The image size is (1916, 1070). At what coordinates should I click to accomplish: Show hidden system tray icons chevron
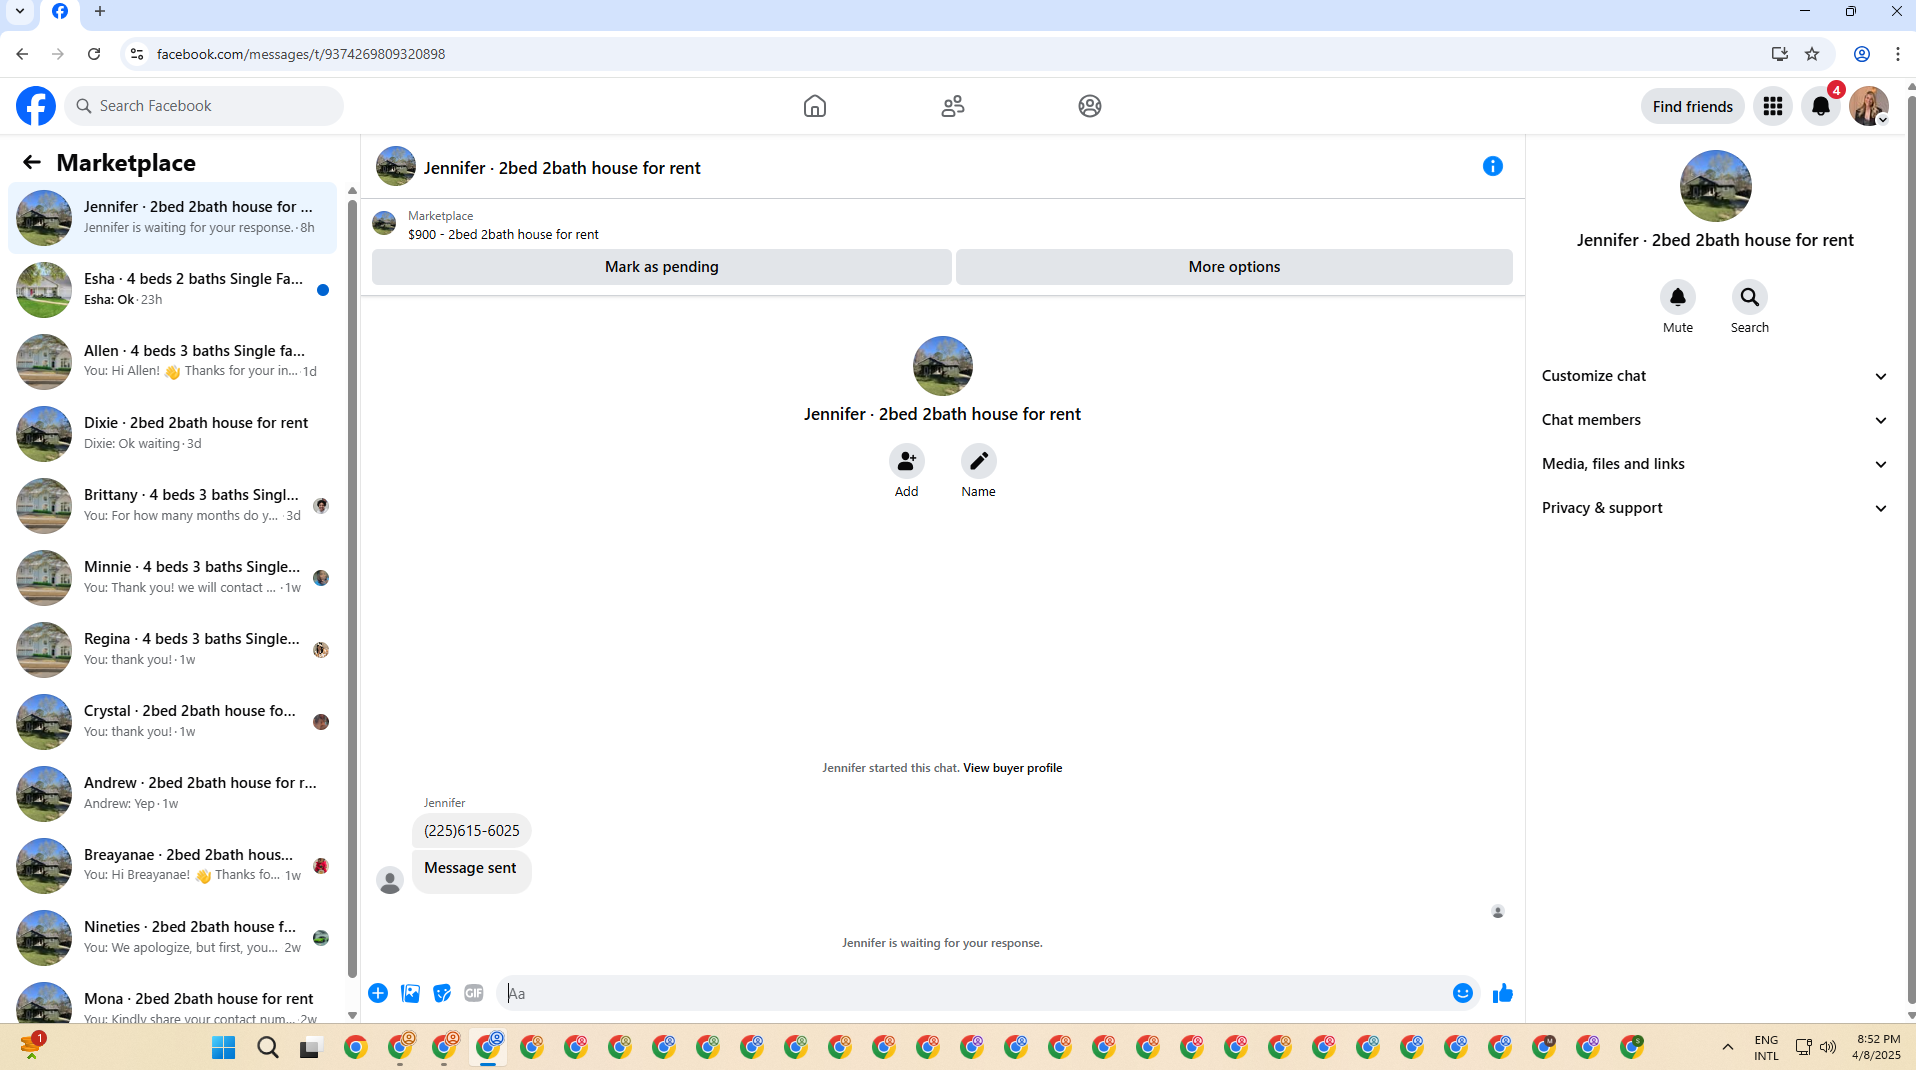pos(1727,1047)
